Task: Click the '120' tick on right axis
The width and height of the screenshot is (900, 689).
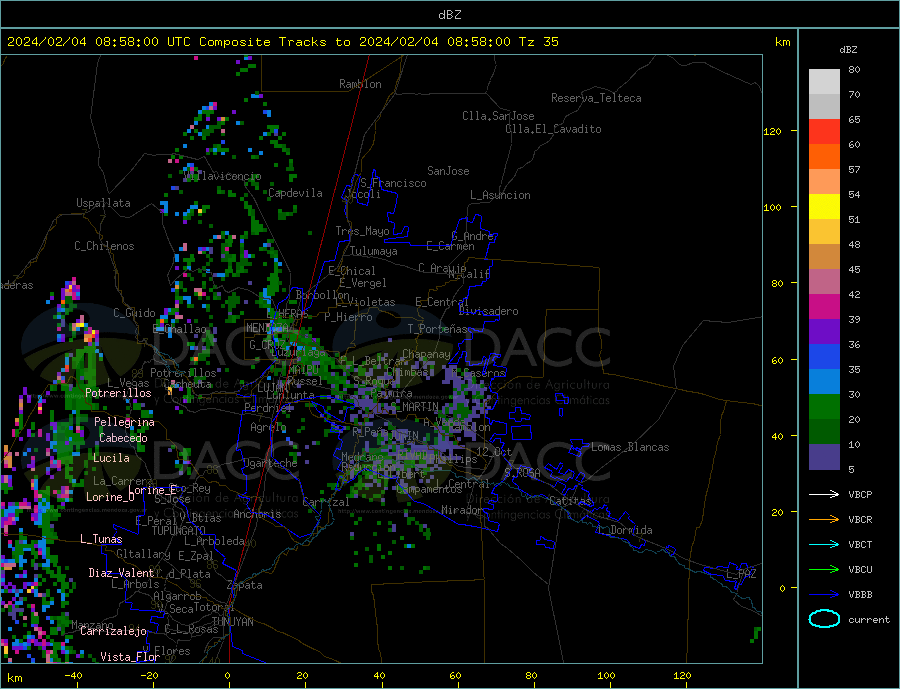Action: pos(772,131)
